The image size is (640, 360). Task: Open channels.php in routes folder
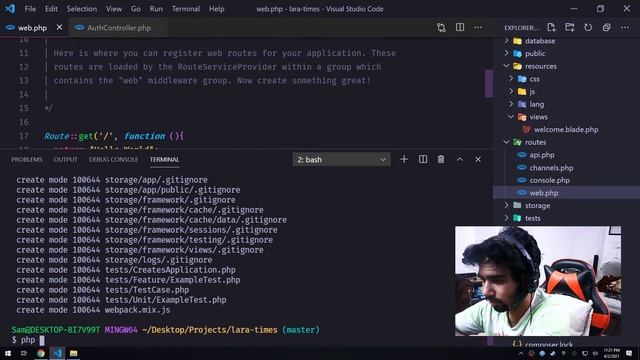[551, 168]
